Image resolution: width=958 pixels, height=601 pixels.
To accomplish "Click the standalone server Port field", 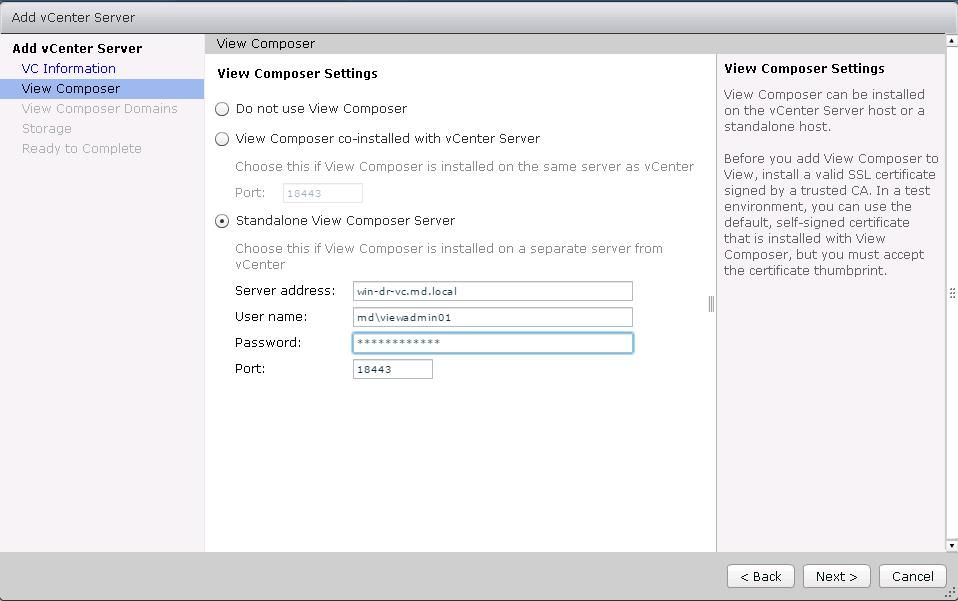I will pos(393,369).
